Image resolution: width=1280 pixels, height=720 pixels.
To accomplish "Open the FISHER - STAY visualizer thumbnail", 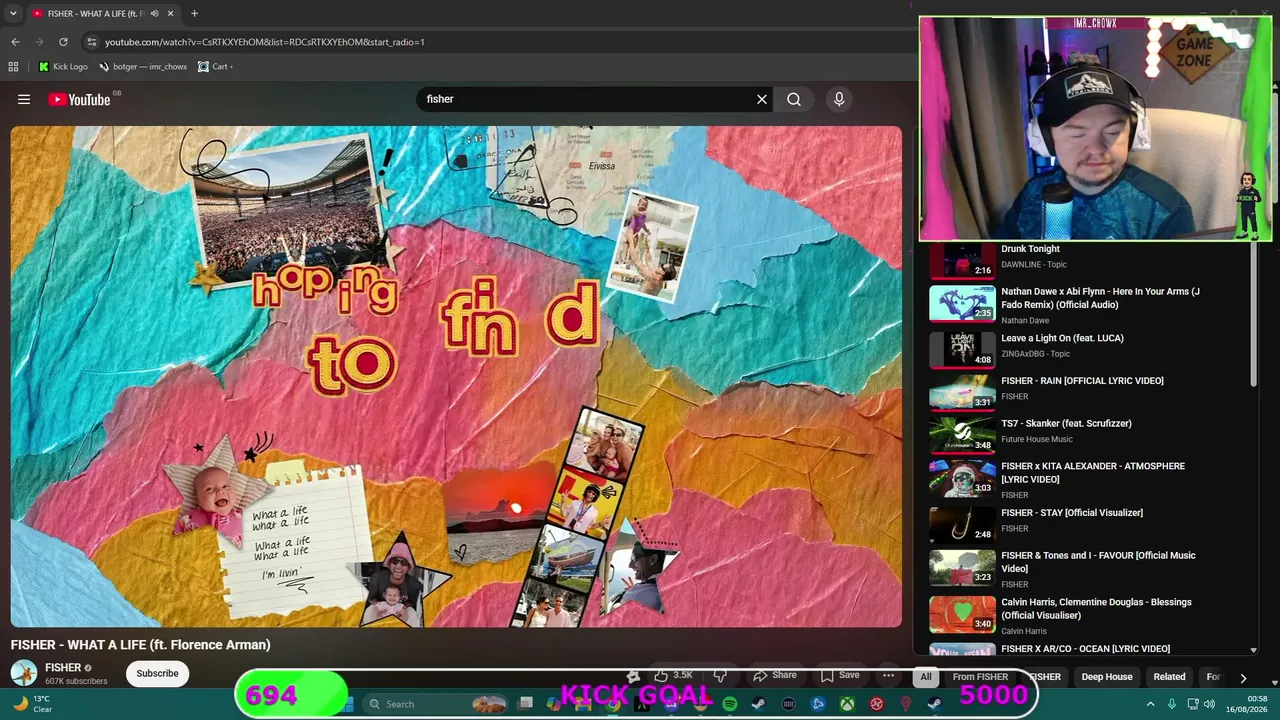I will click(962, 525).
